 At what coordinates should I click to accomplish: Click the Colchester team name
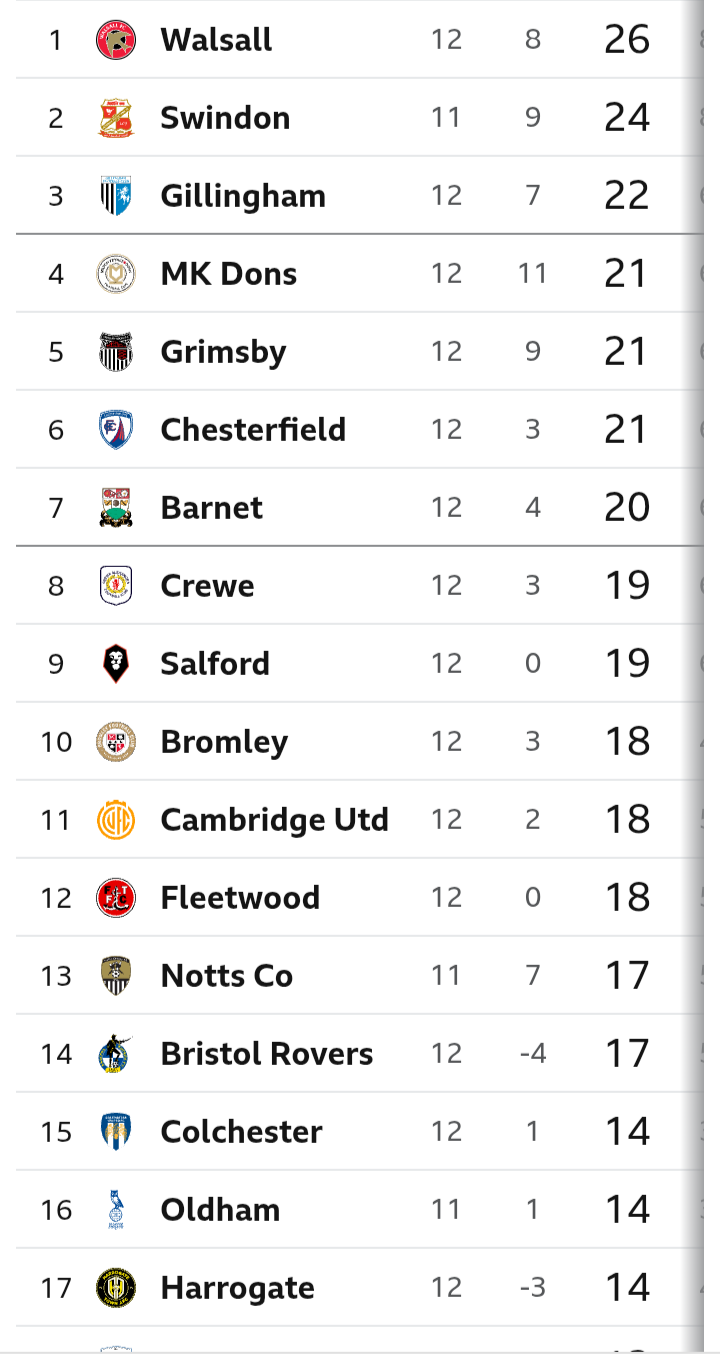[241, 1132]
